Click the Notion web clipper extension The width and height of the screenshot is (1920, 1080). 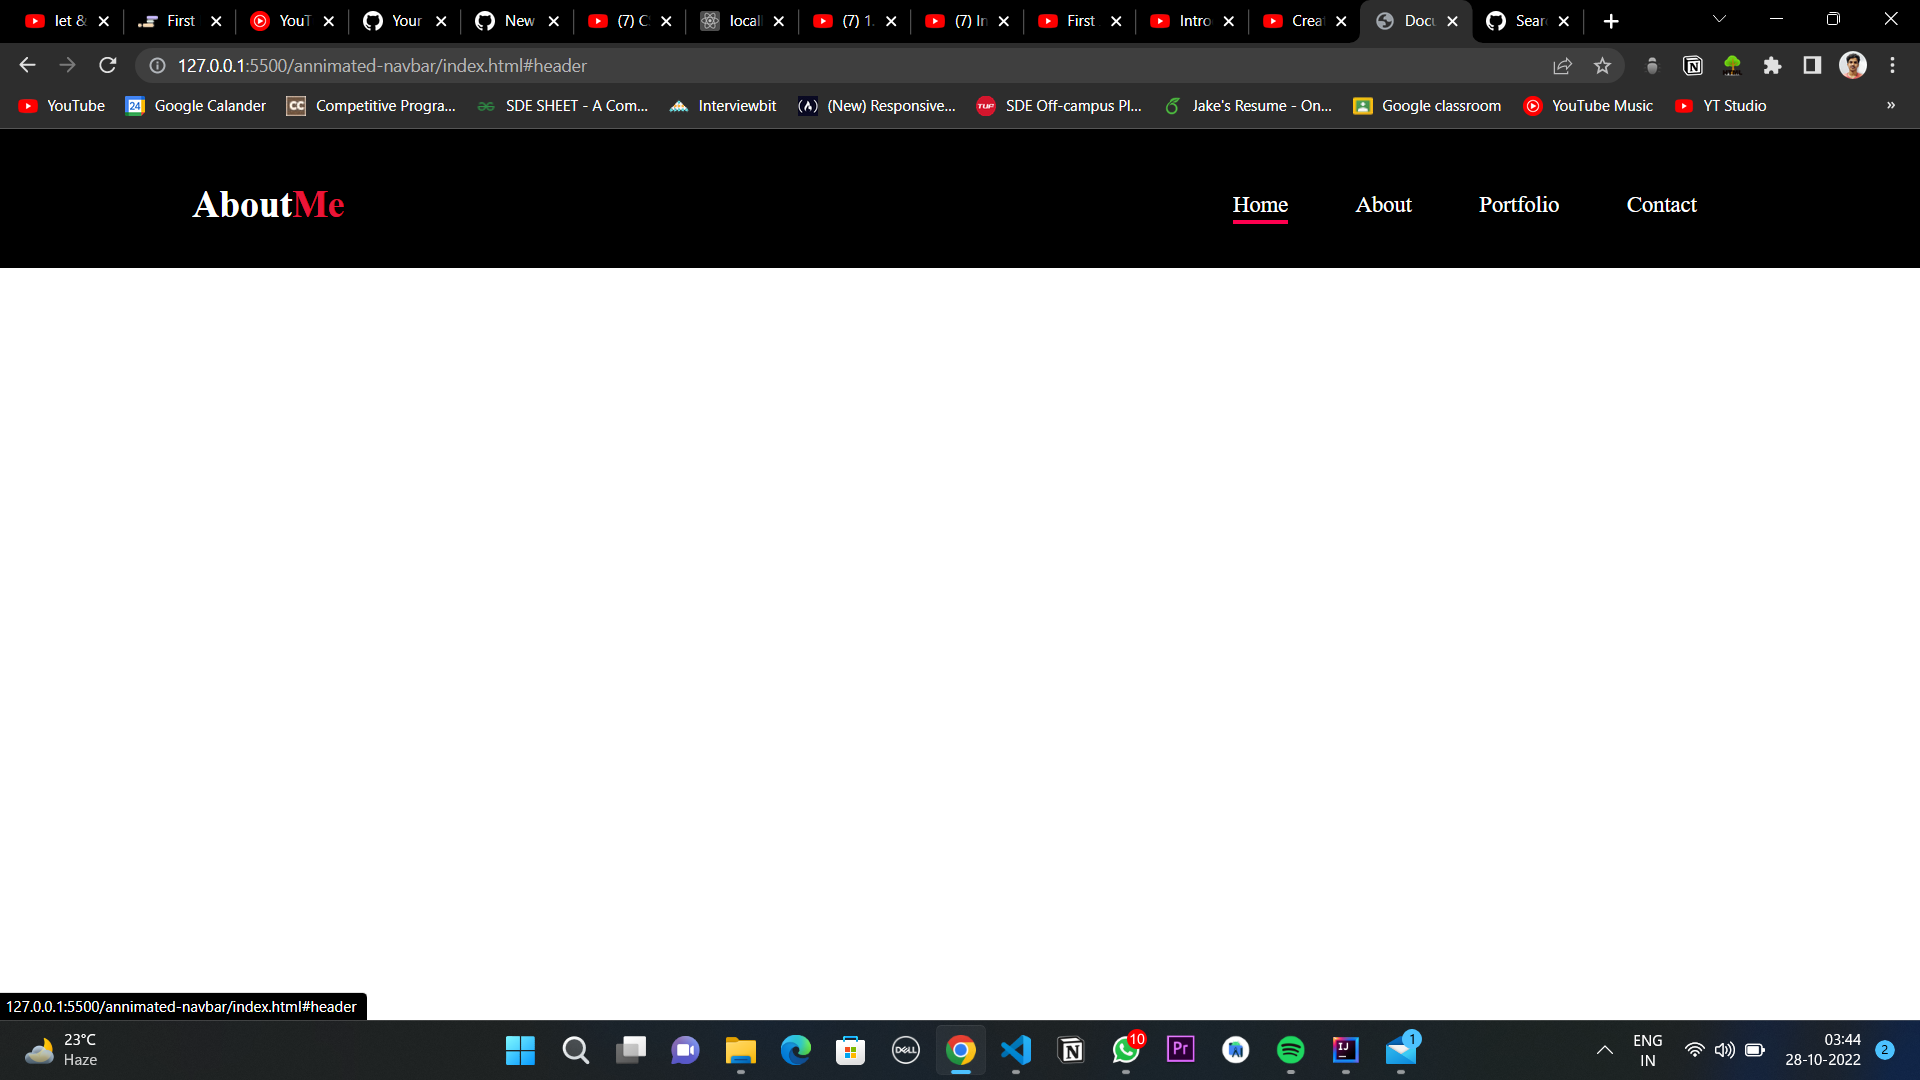pyautogui.click(x=1692, y=65)
